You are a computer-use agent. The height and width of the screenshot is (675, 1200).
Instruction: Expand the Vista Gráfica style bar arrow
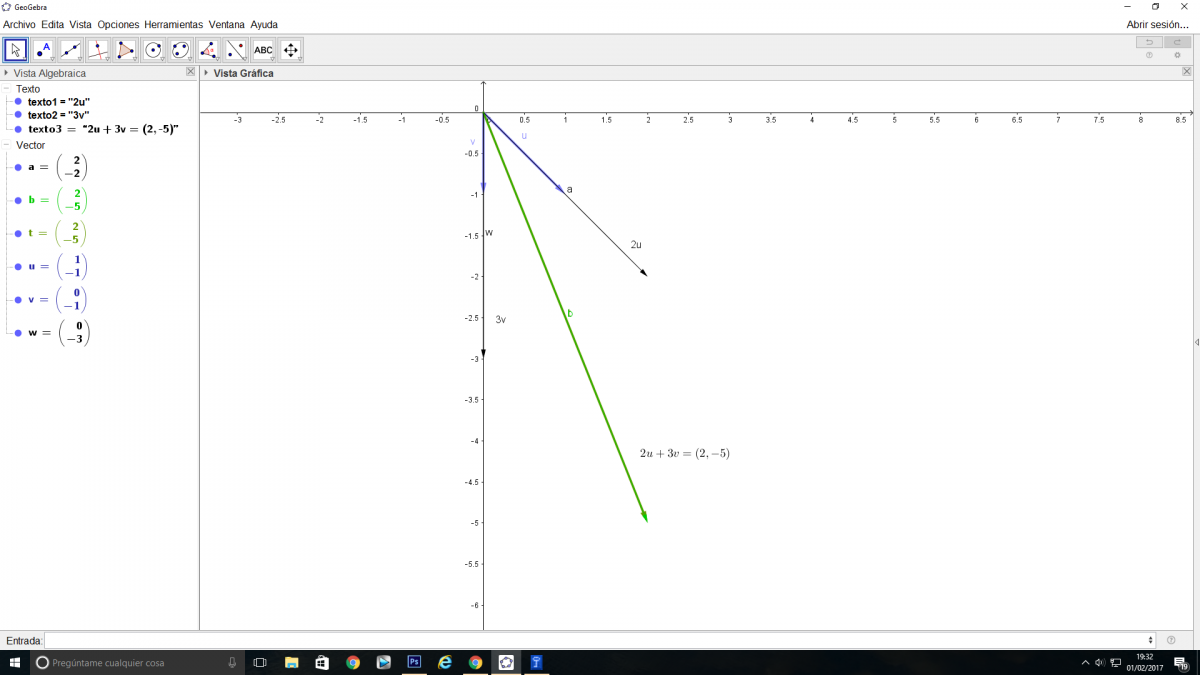pos(206,73)
